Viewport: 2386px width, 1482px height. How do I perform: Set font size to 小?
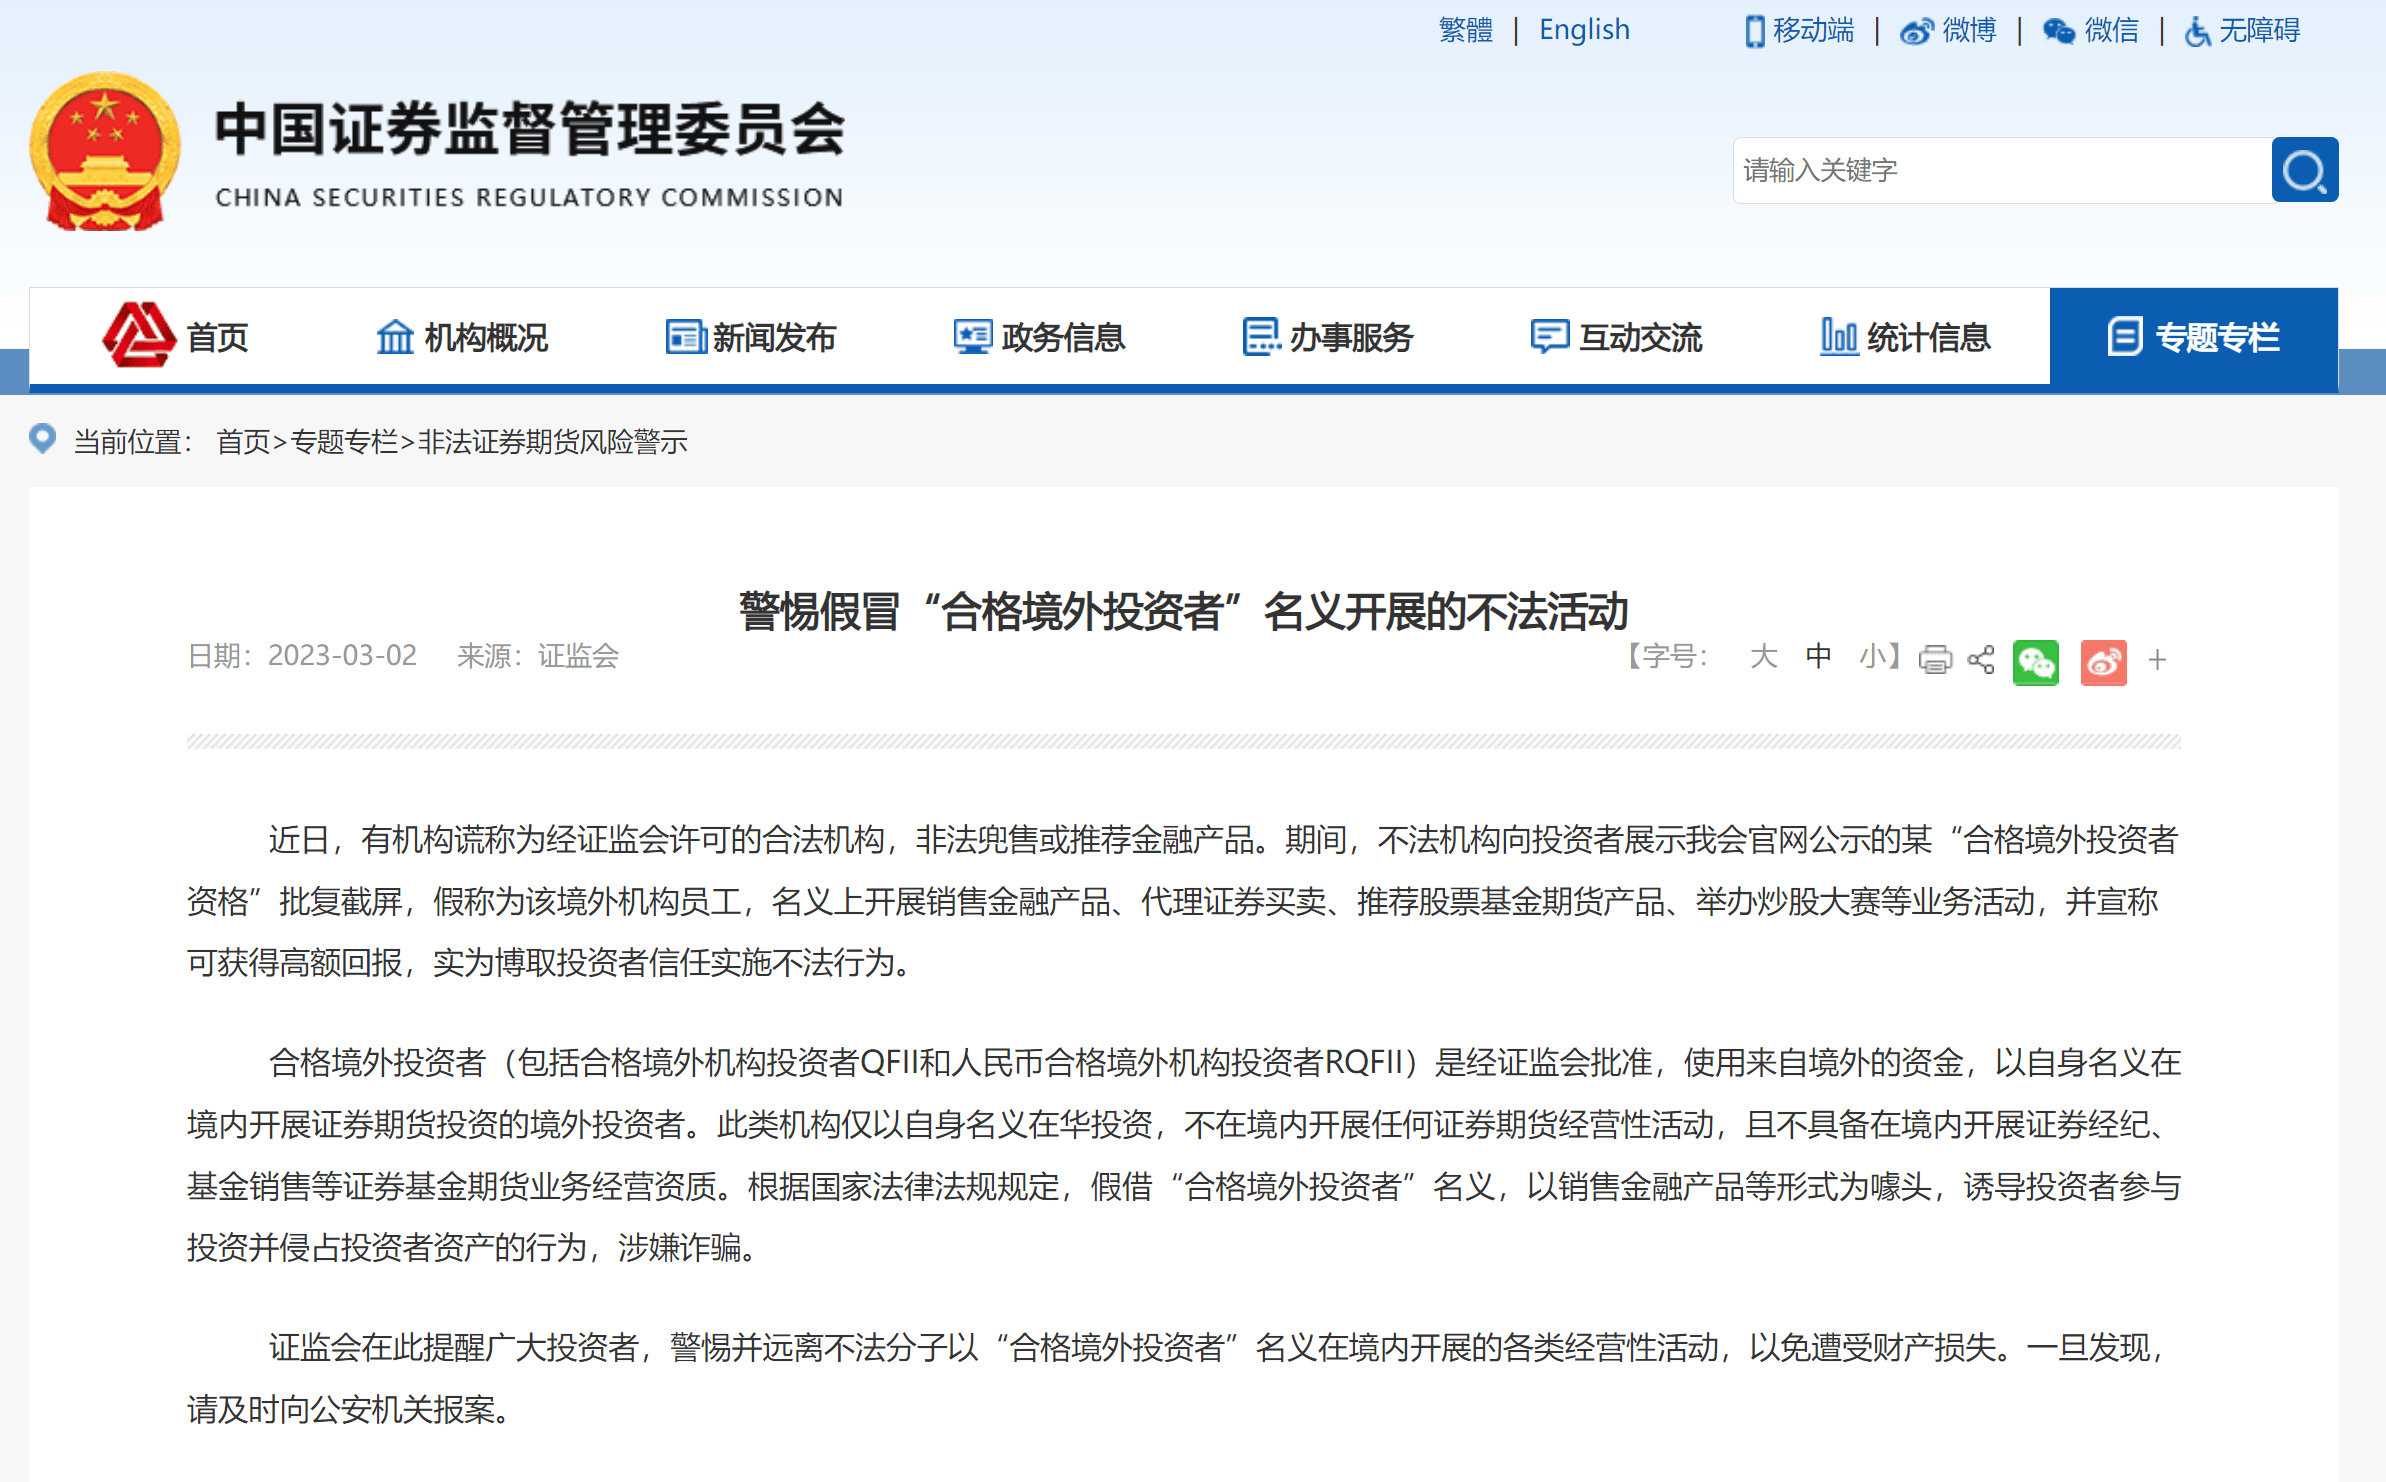pos(1872,657)
